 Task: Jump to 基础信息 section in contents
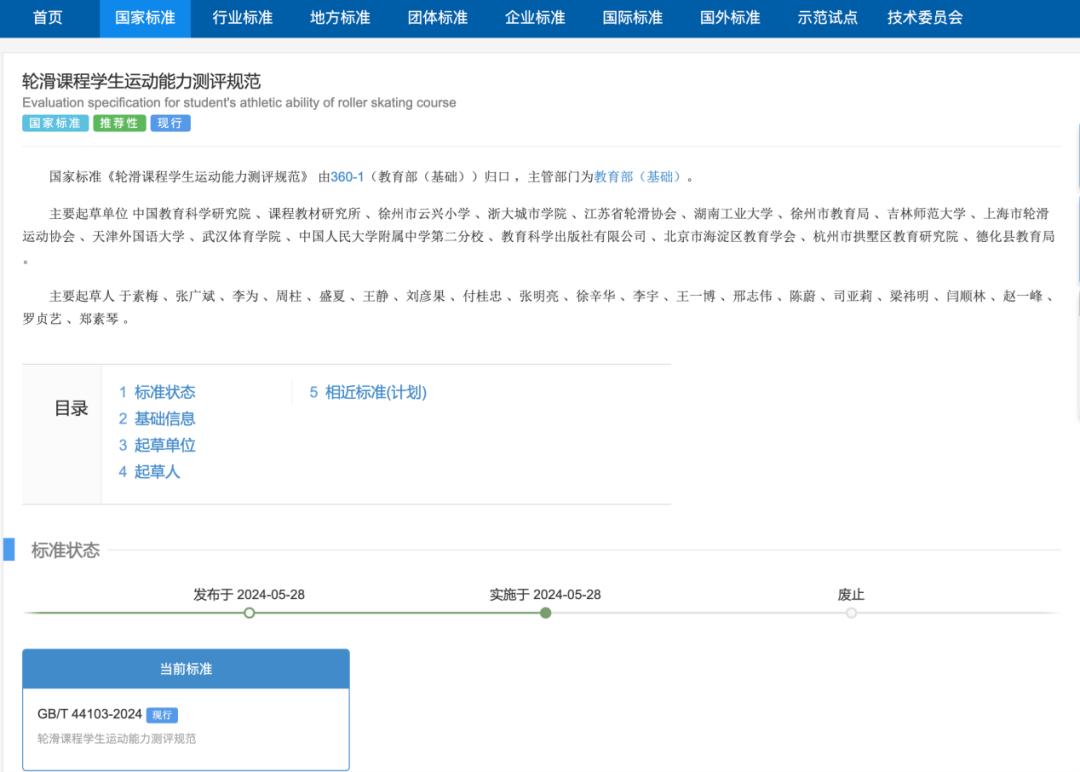[157, 419]
